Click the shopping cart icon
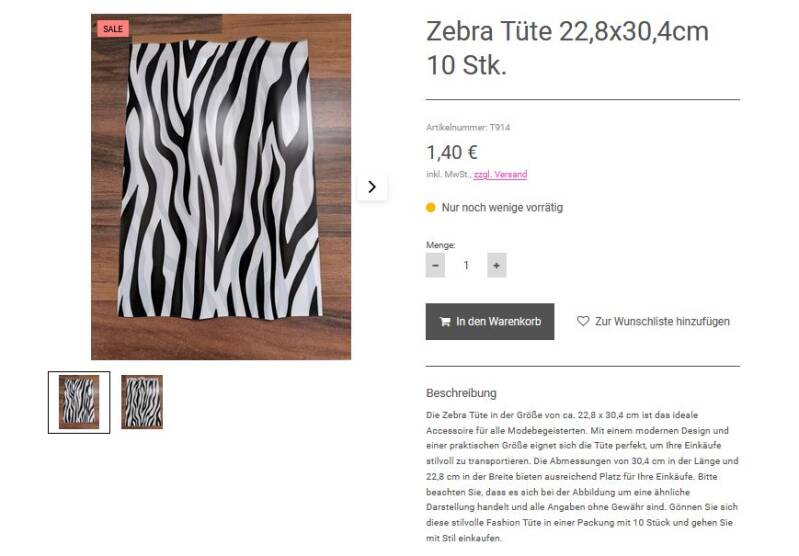 [443, 322]
